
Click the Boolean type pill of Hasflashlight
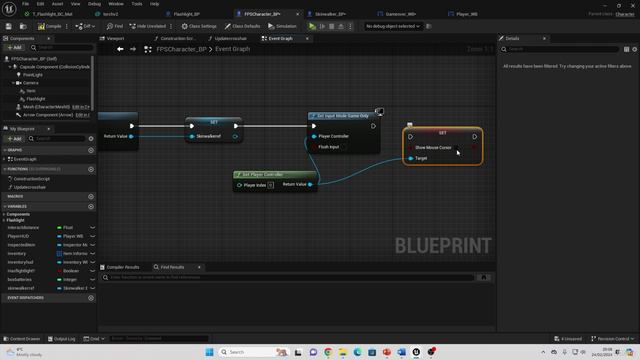point(59,271)
